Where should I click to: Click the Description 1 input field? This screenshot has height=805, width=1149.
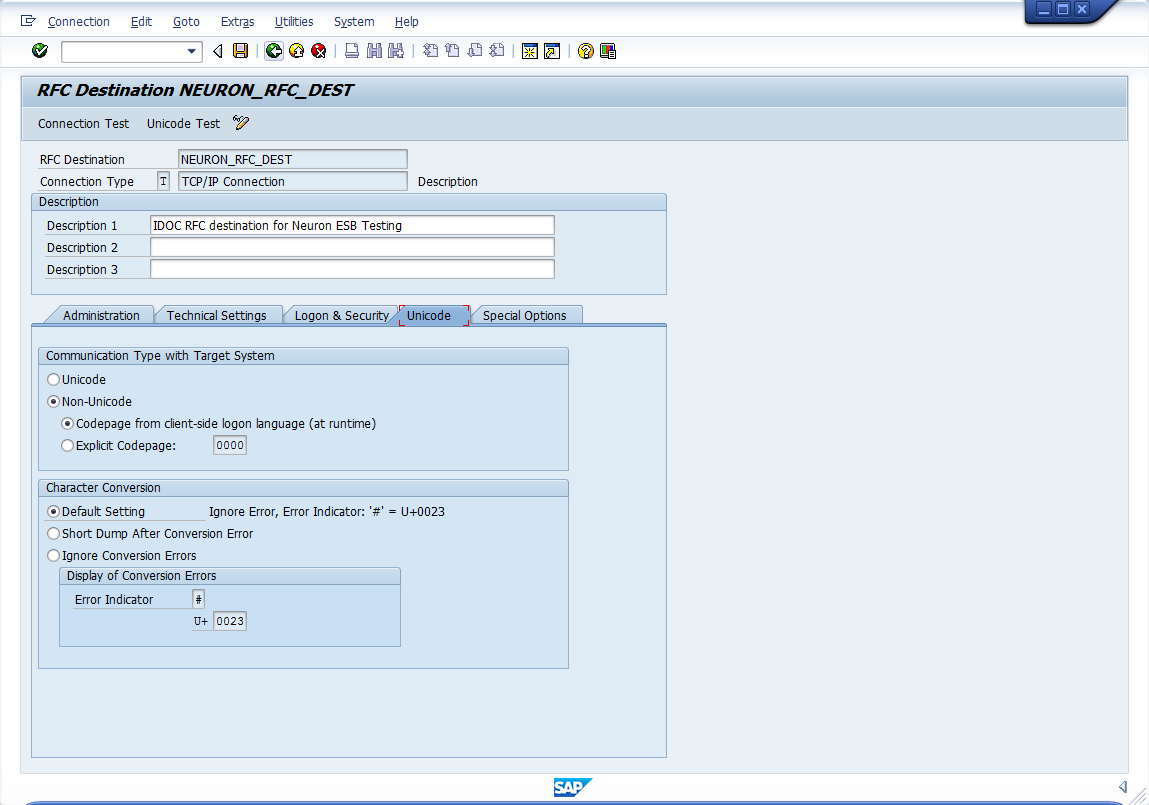pos(352,226)
